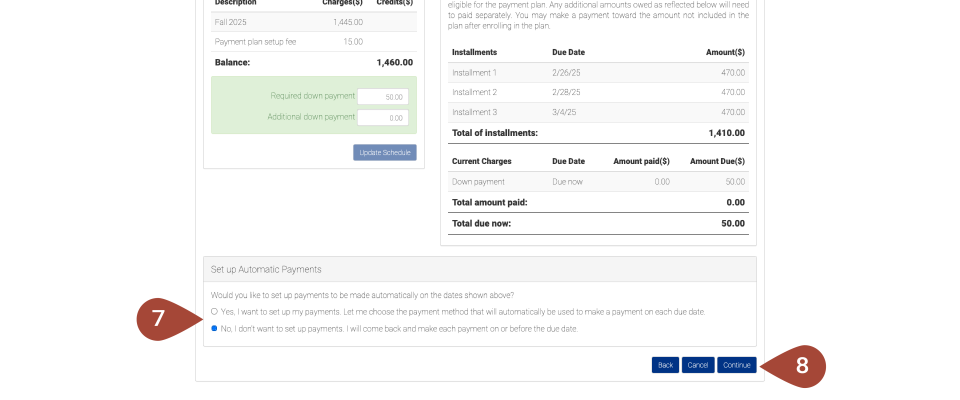Focus the Additional down payment input

(383, 118)
